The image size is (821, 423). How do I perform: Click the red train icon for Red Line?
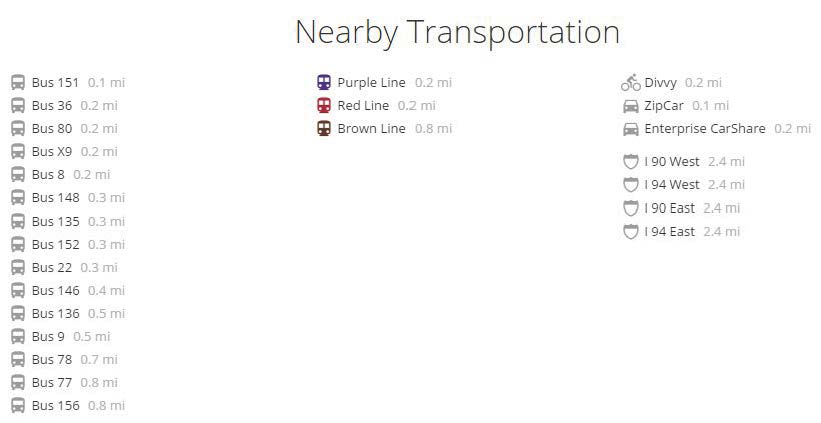point(324,105)
